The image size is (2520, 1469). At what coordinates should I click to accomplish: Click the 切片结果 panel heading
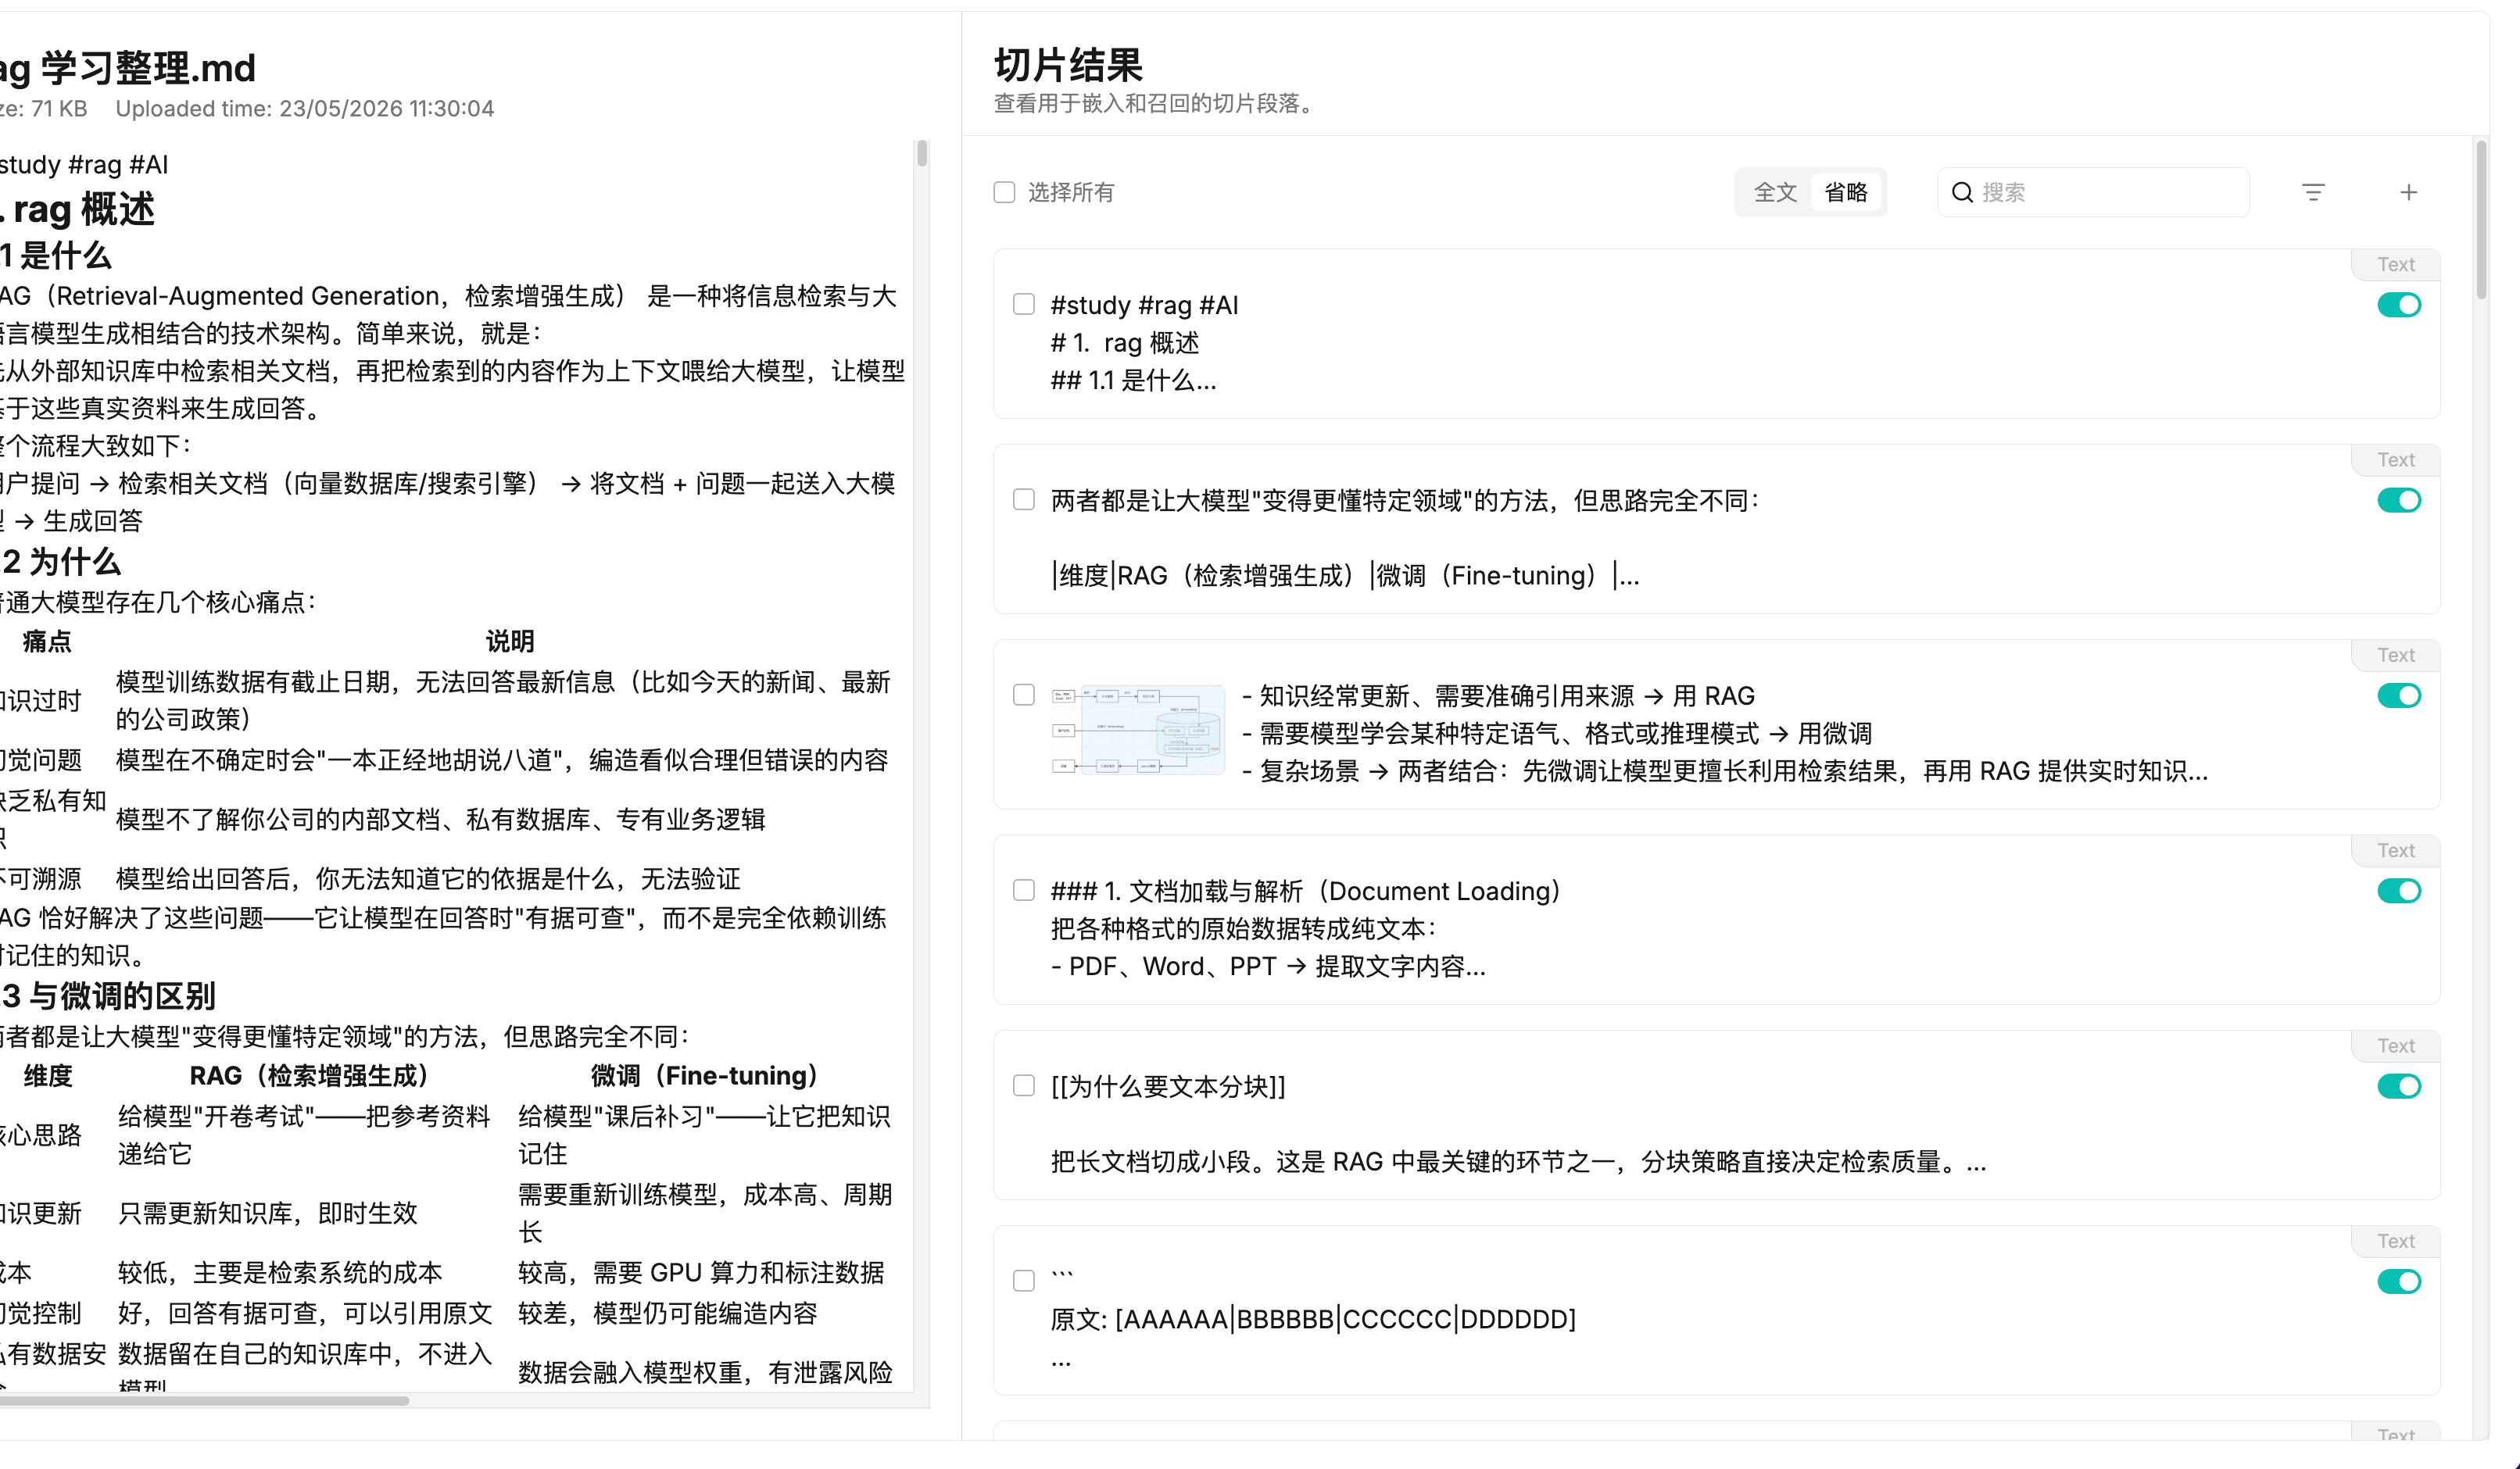[x=1068, y=66]
